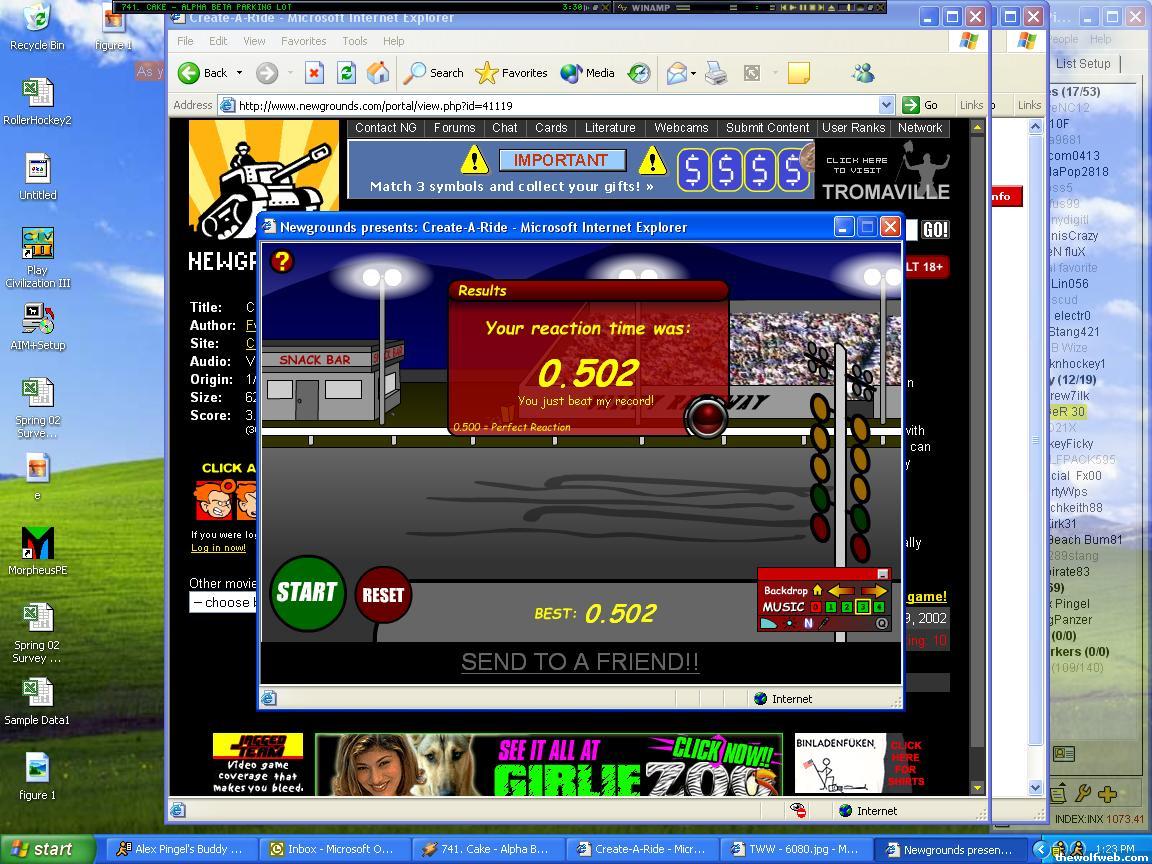Click the IE Stop icon

coord(314,73)
